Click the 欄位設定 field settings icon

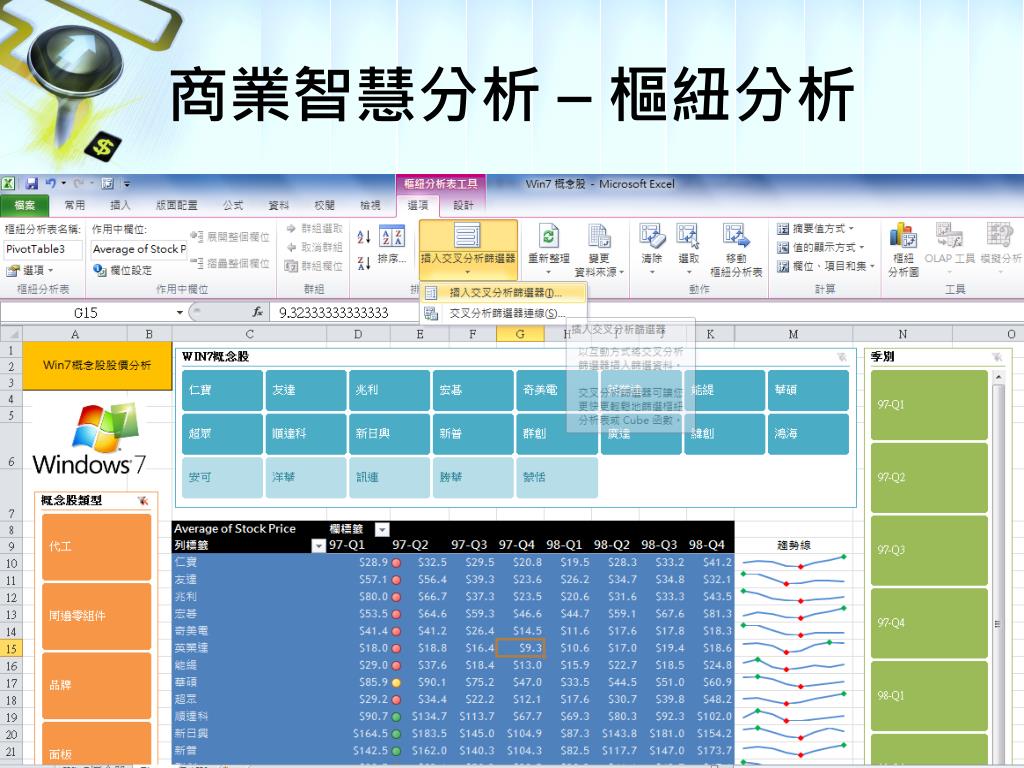point(99,270)
